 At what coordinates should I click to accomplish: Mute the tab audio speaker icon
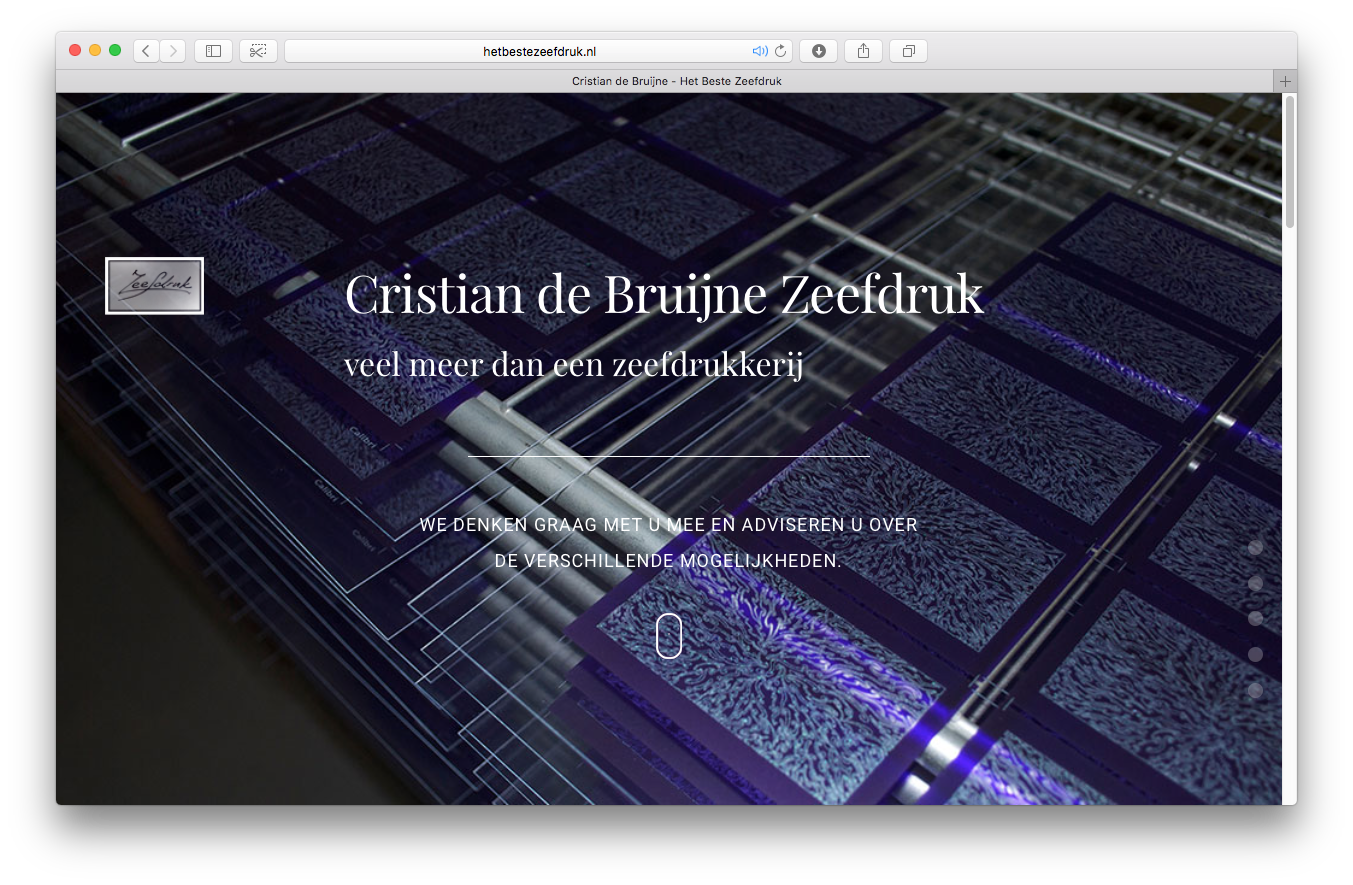(759, 51)
